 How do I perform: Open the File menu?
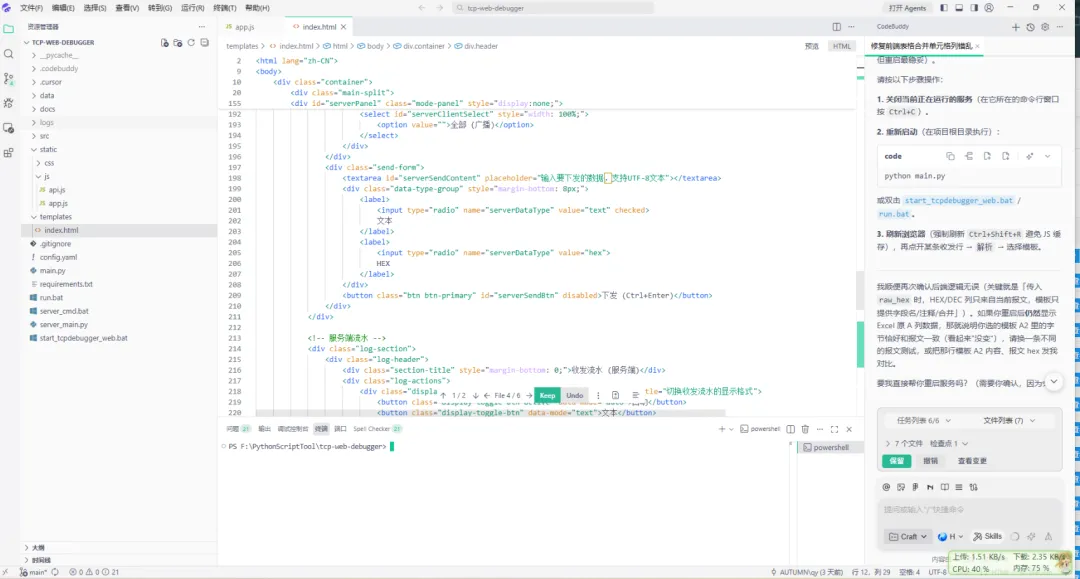[x=31, y=8]
